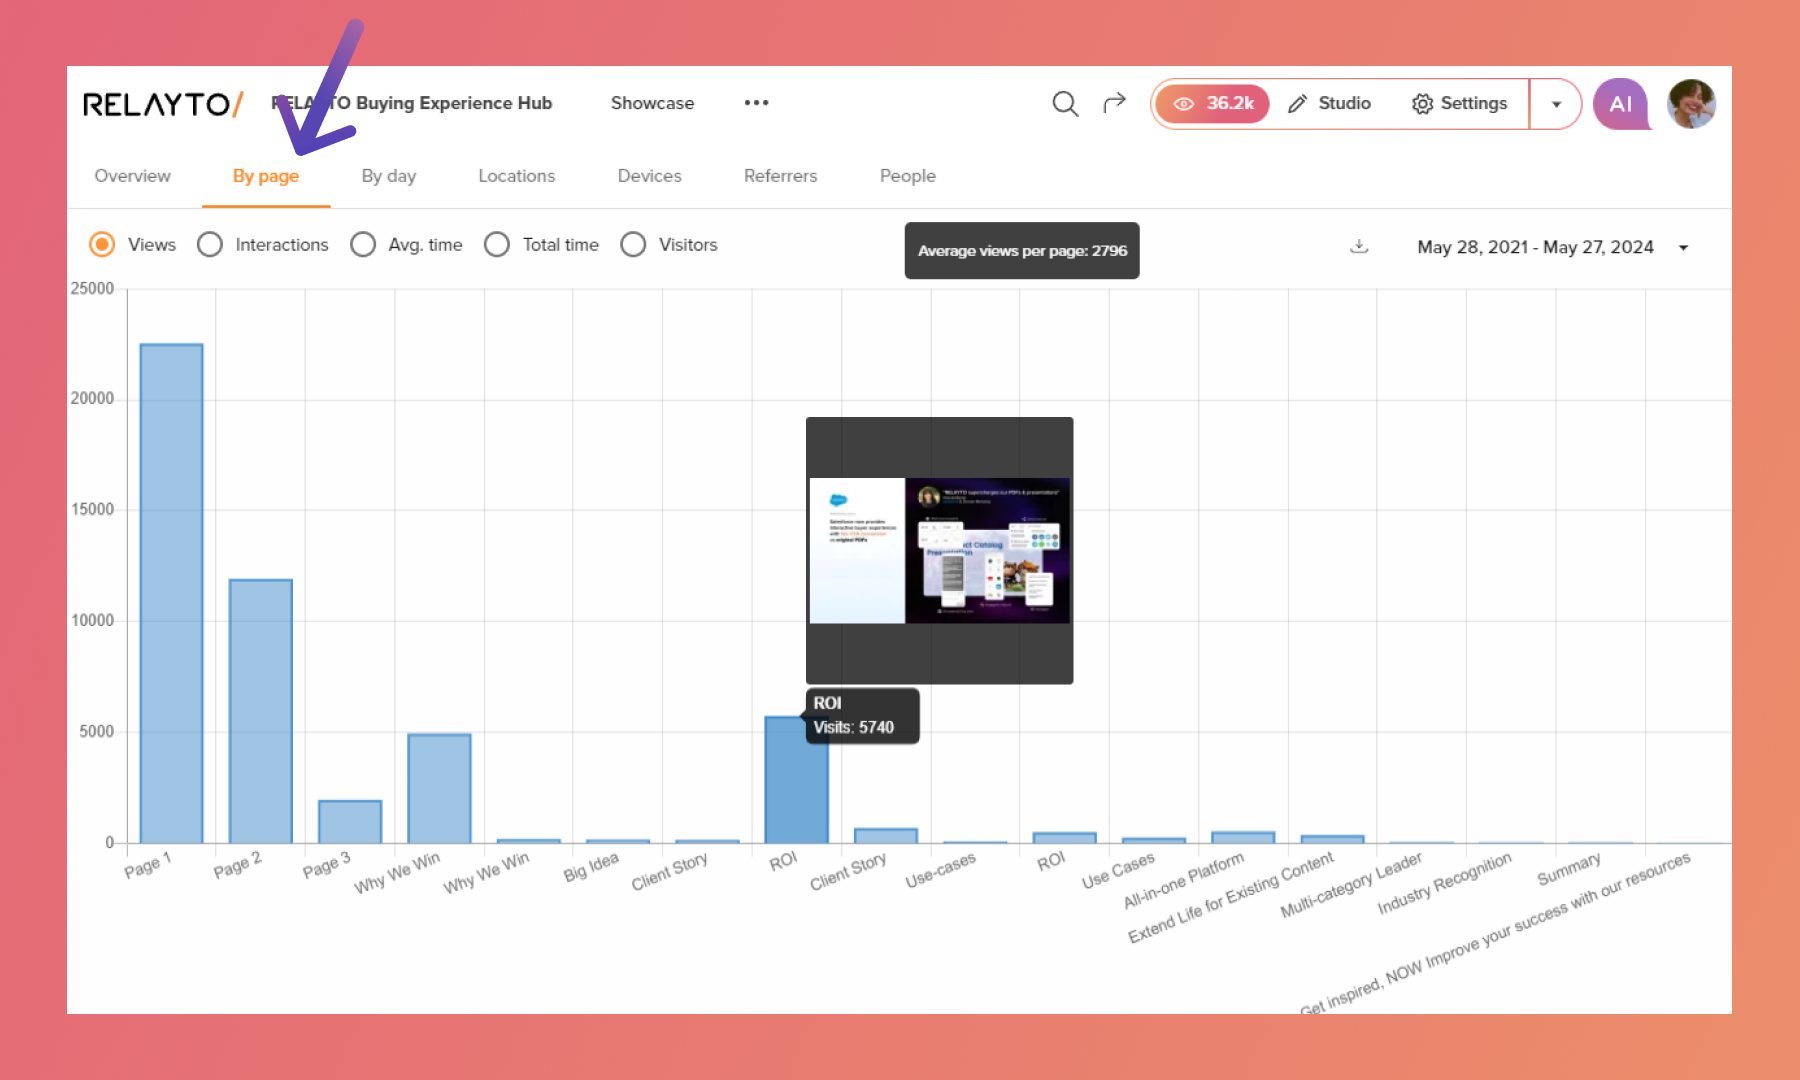Click the Showcase link
Screen dimensions: 1800x1080
653,103
